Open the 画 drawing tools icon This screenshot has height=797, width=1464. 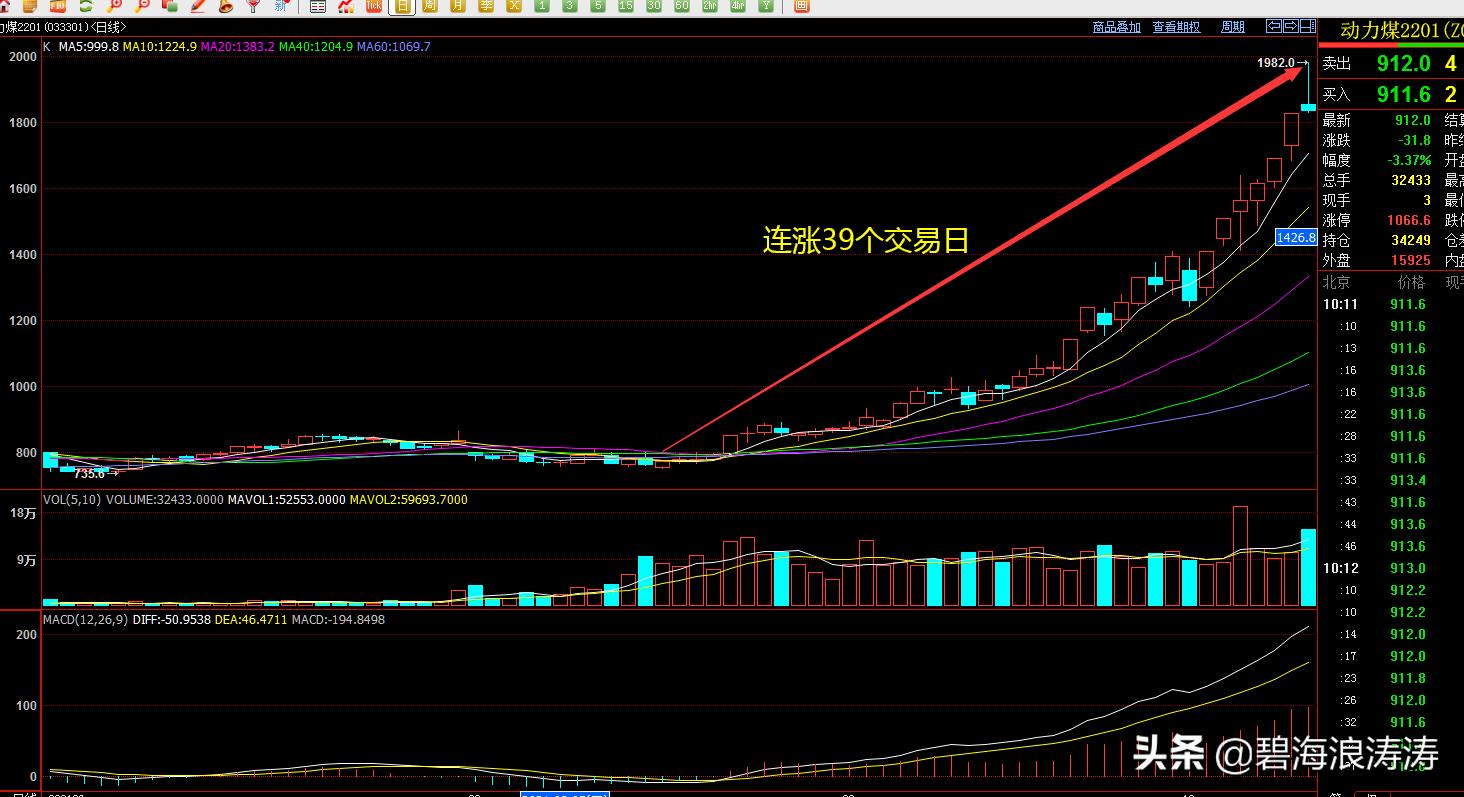click(802, 6)
